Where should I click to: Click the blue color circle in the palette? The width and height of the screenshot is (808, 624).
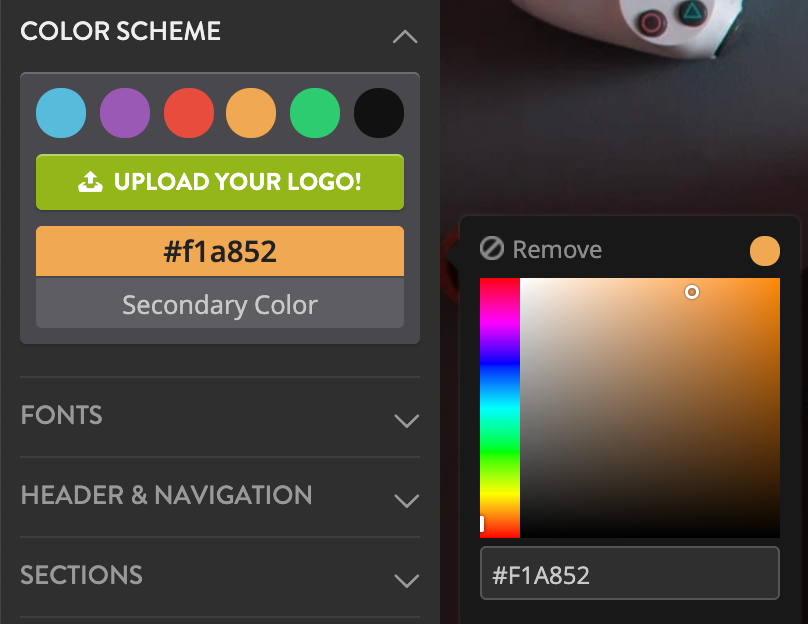coord(60,112)
